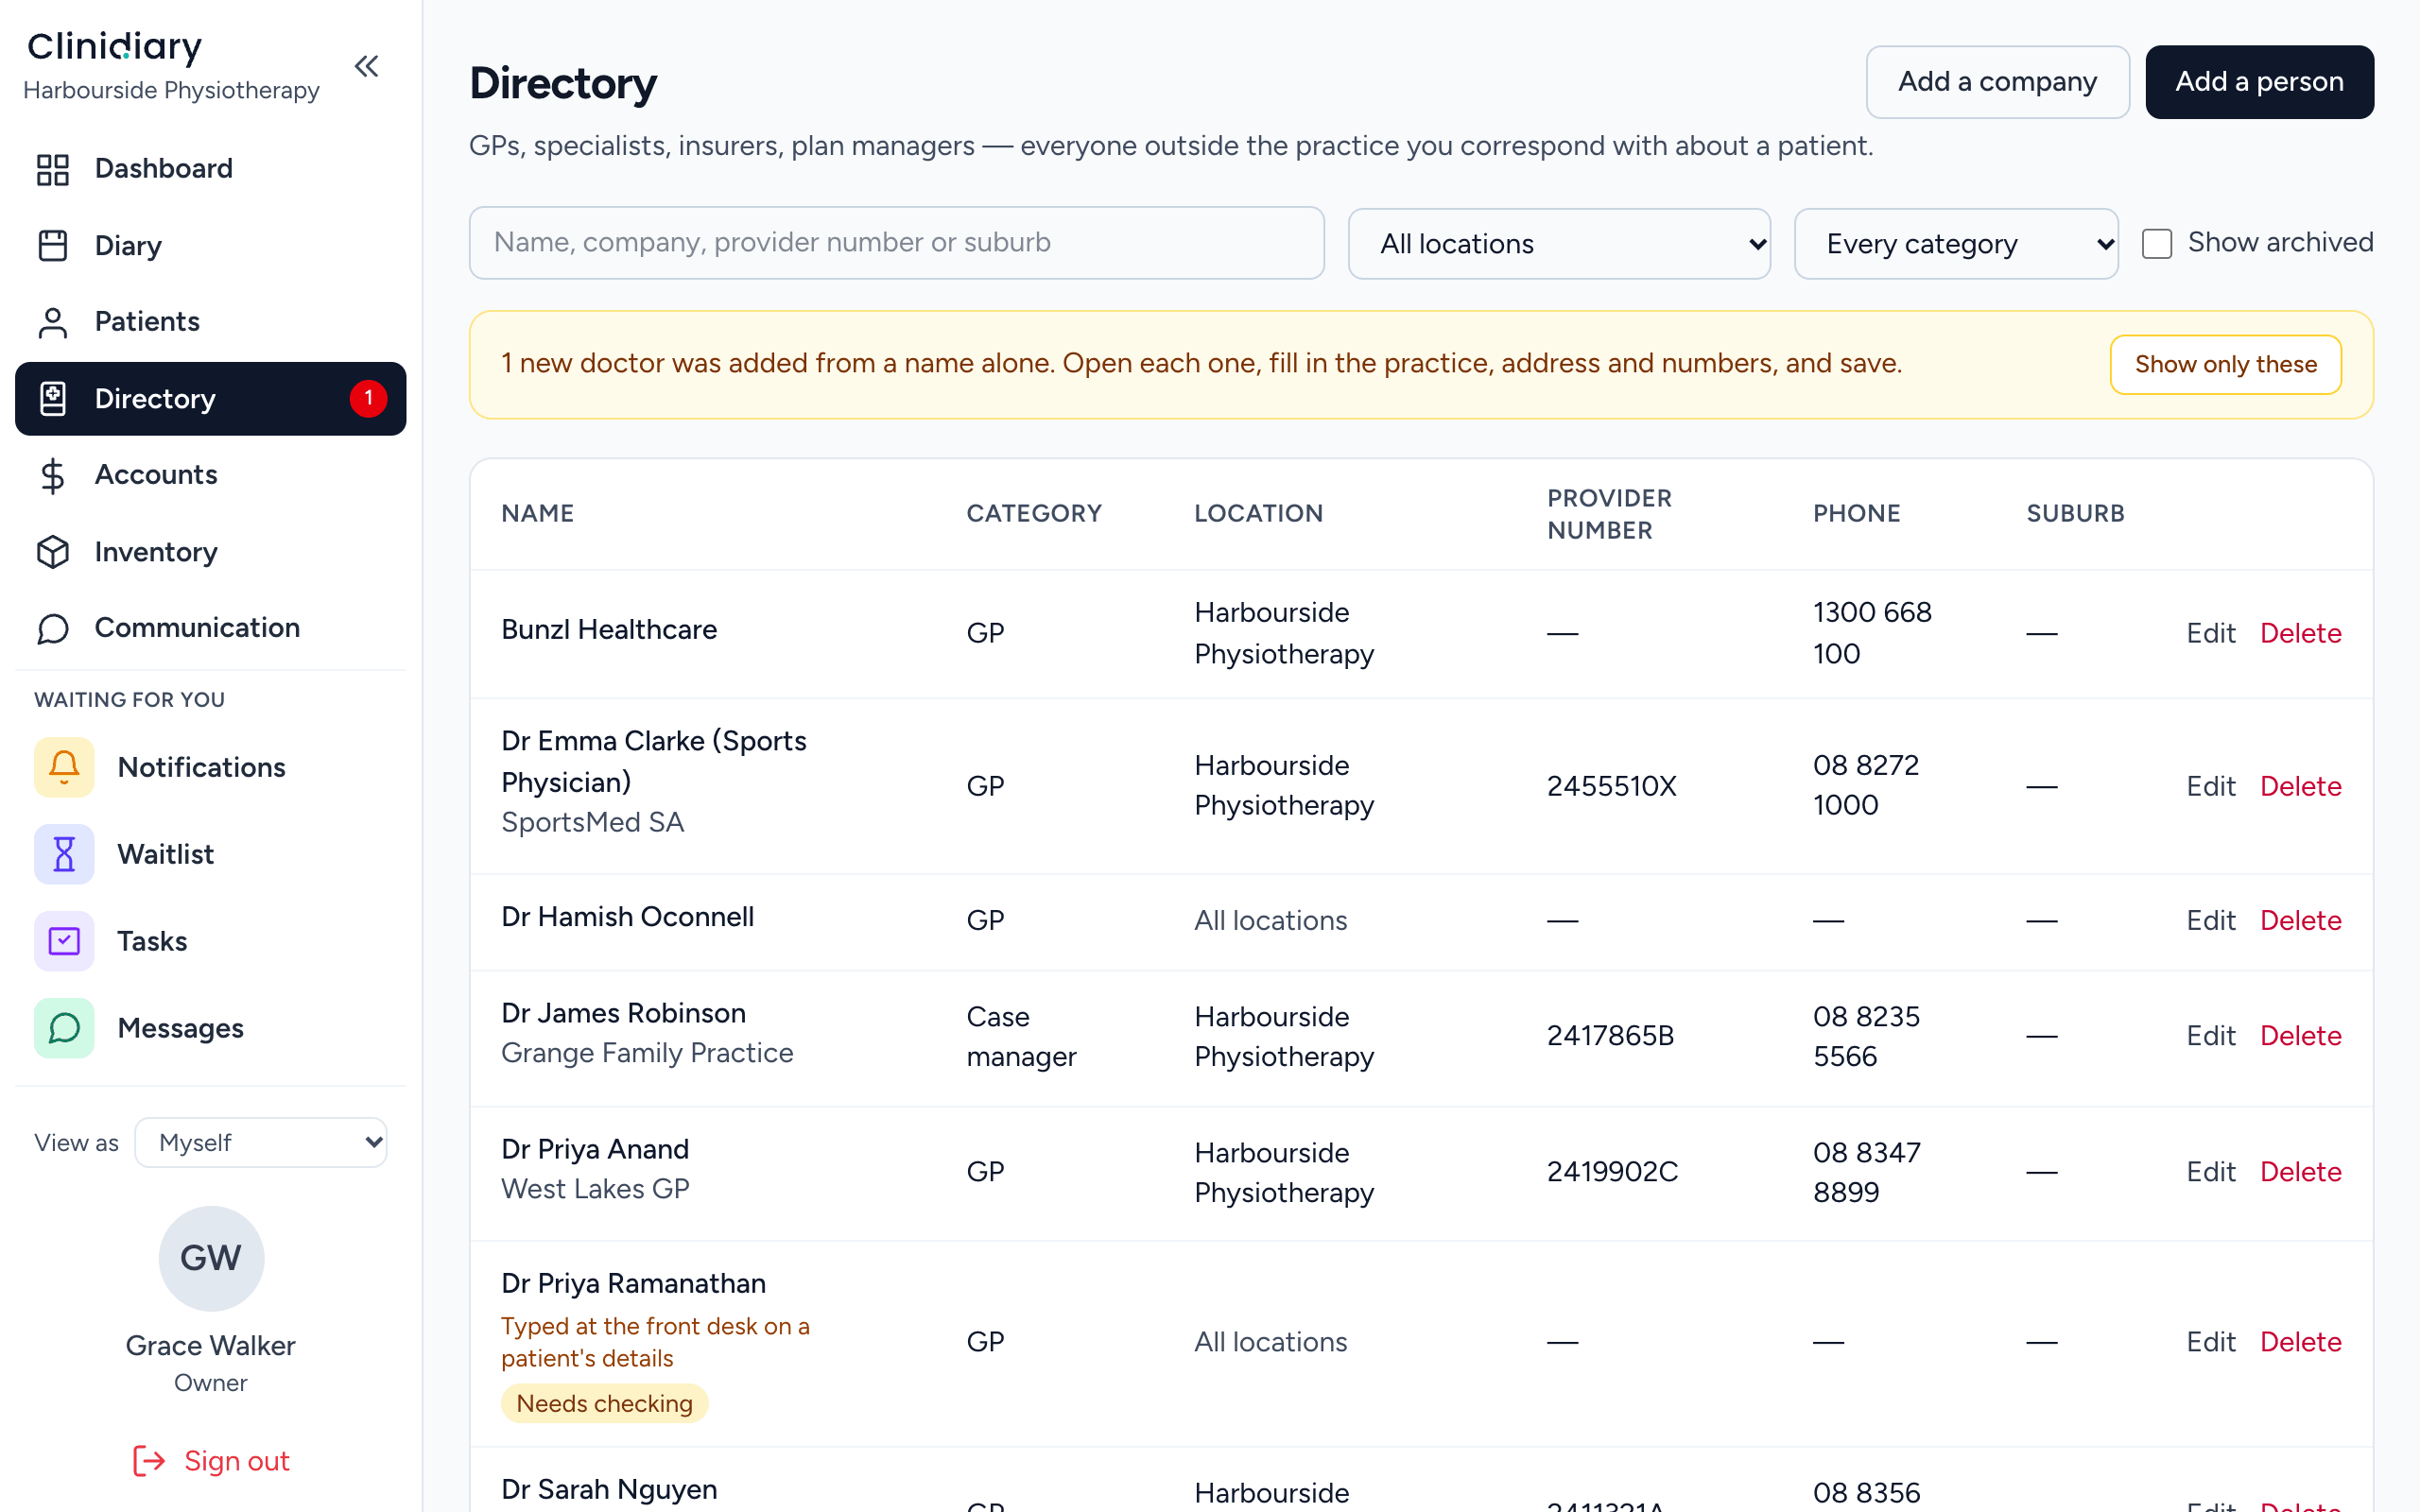The height and width of the screenshot is (1512, 2420).
Task: Open the Diary menu item
Action: pyautogui.click(x=210, y=245)
